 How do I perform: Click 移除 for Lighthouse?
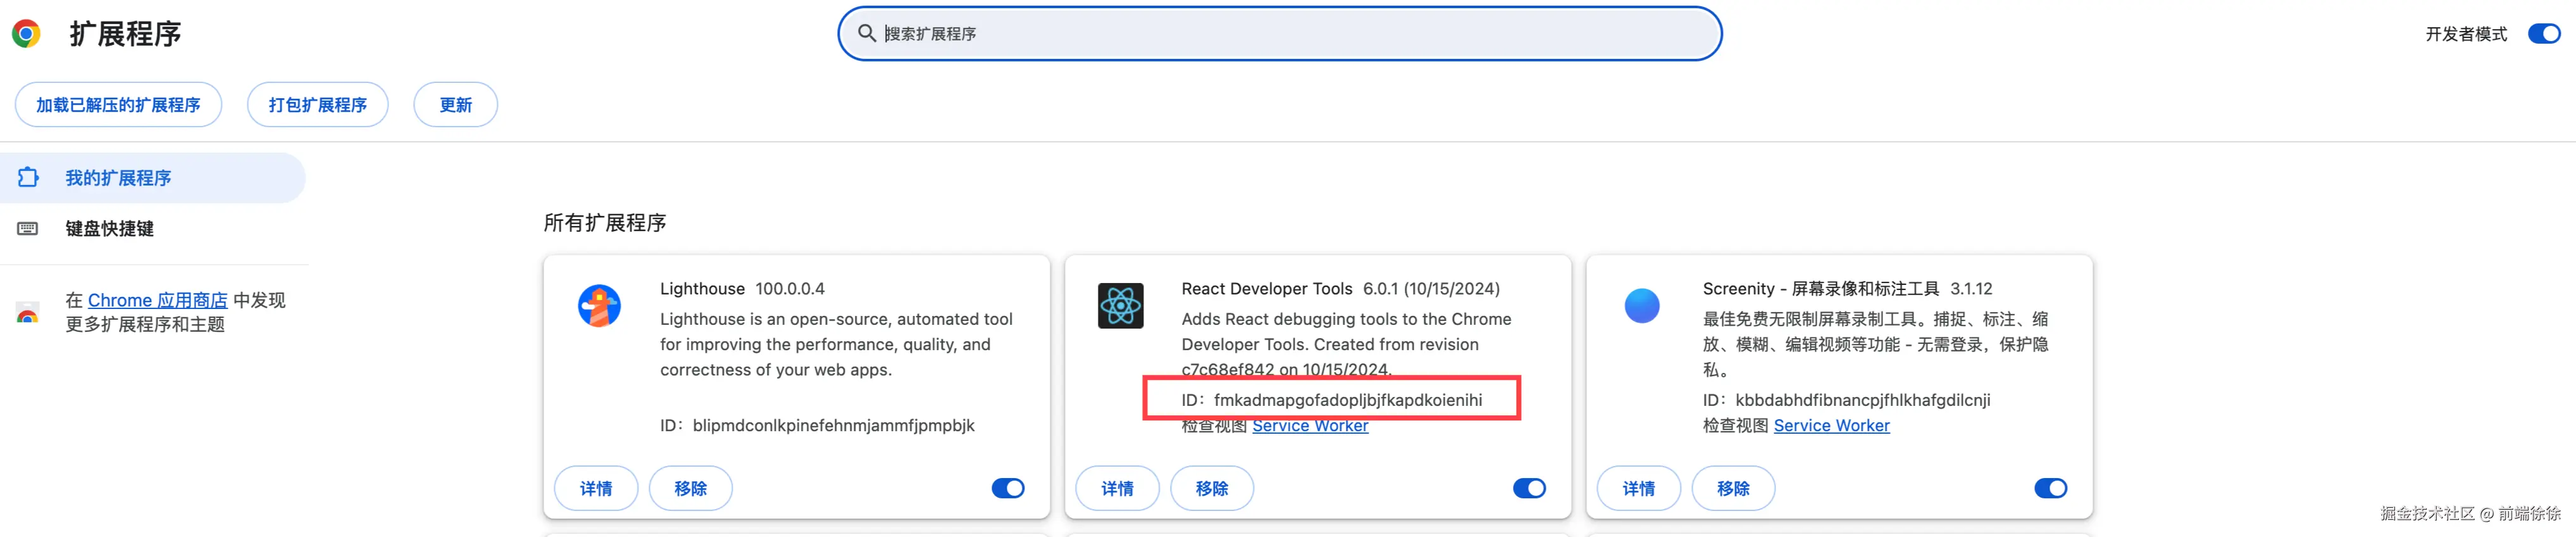point(690,488)
